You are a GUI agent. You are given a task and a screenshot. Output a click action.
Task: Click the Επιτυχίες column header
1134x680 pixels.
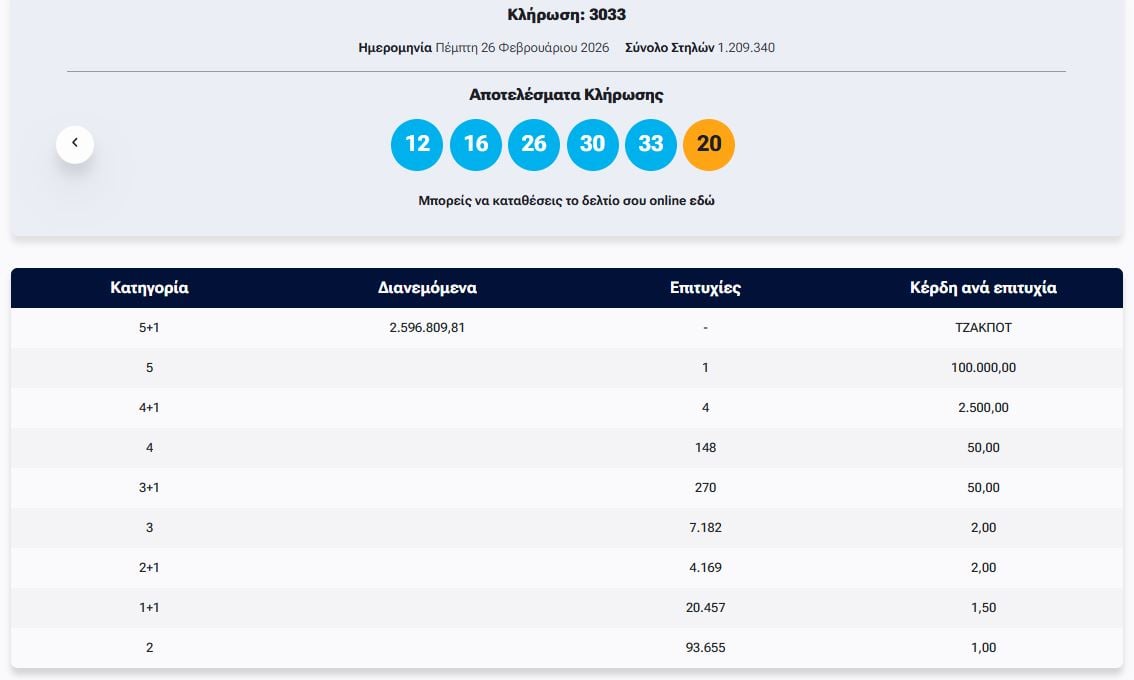pos(705,288)
